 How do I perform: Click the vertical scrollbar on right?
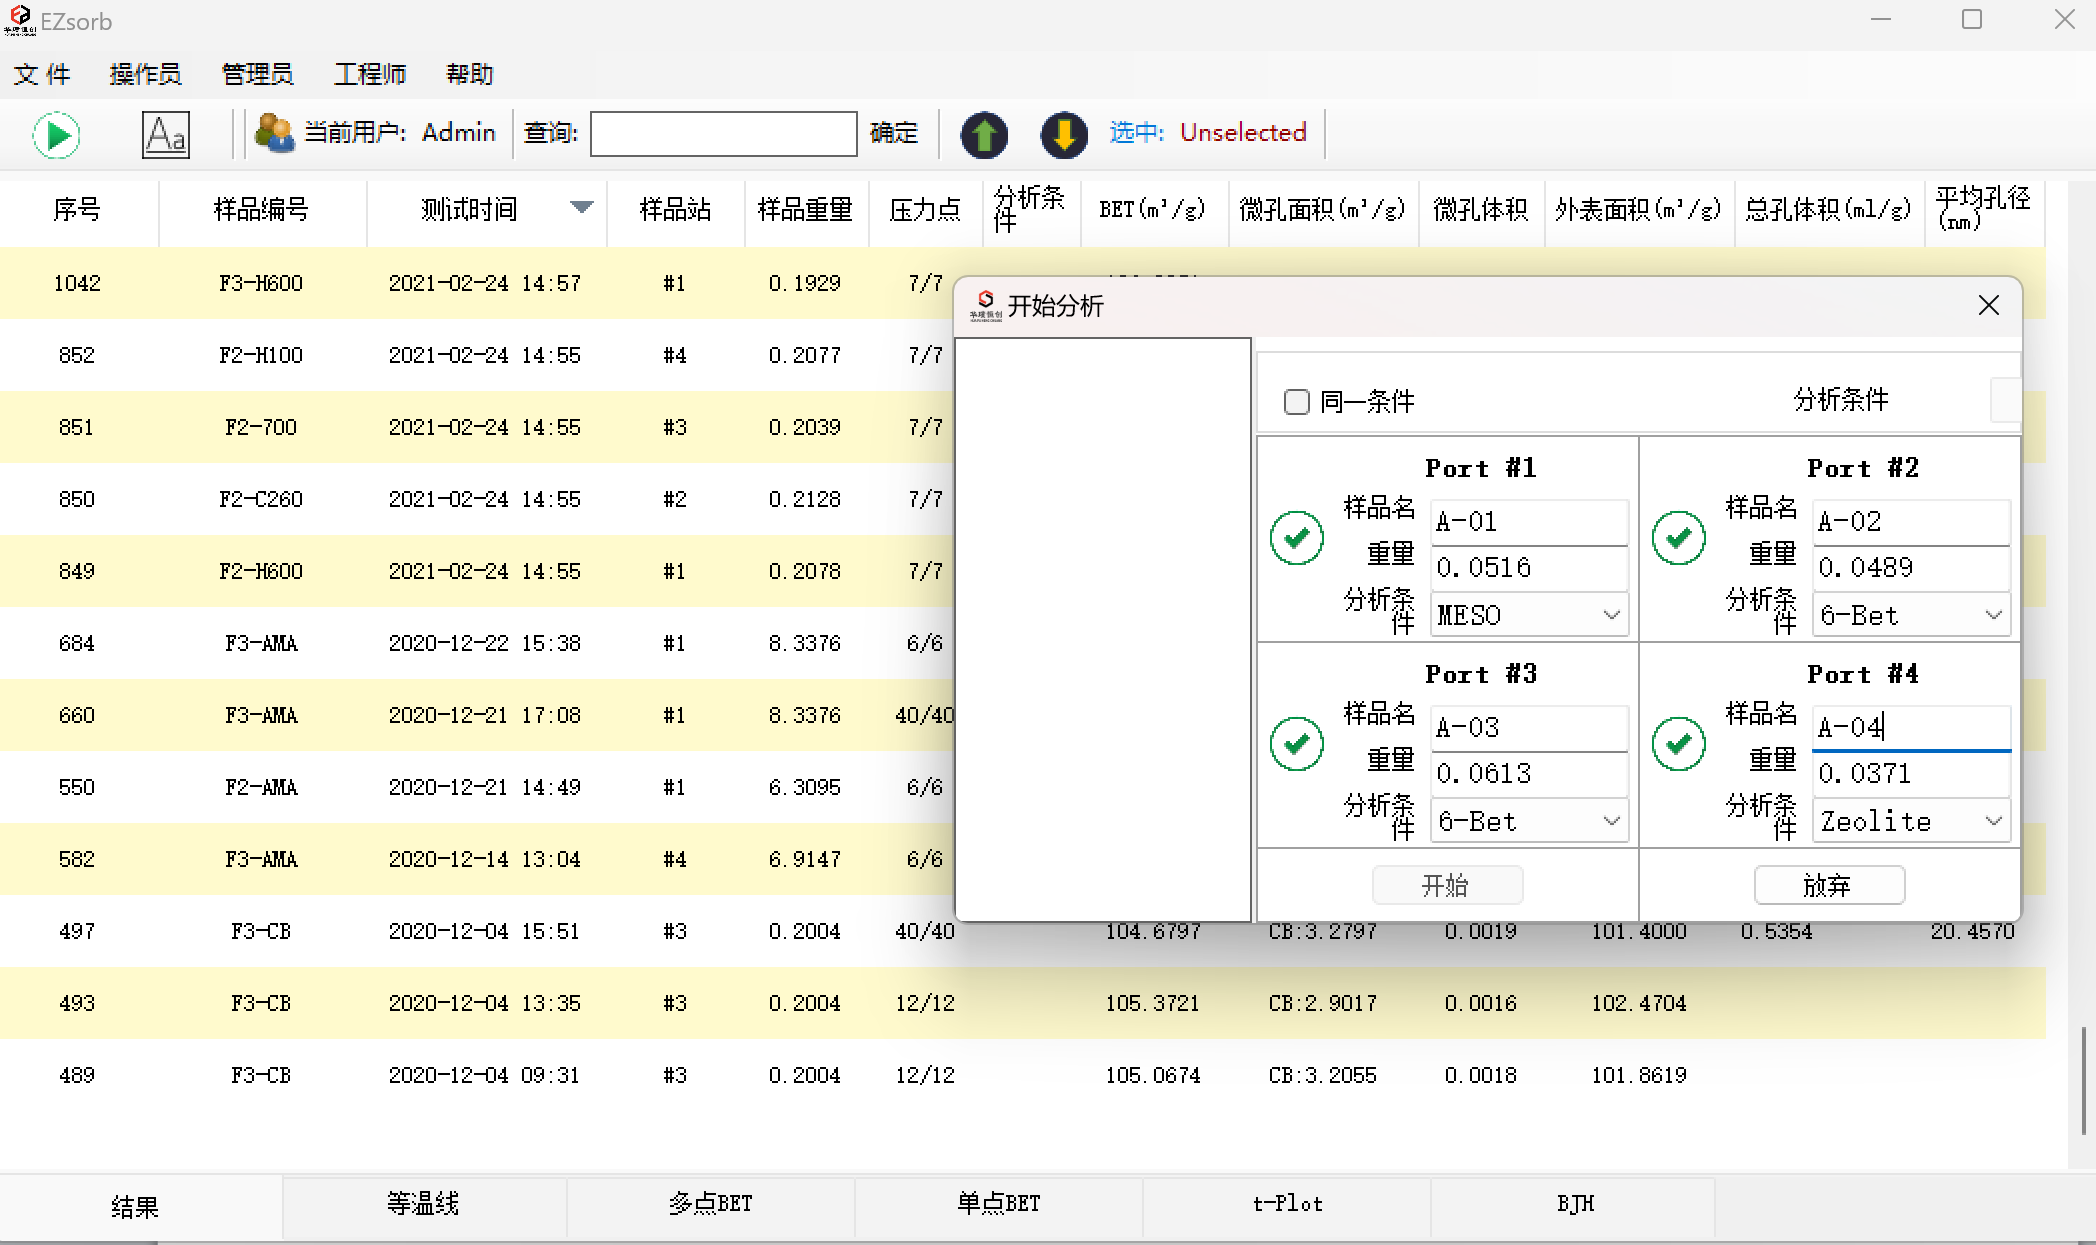[x=2084, y=1080]
